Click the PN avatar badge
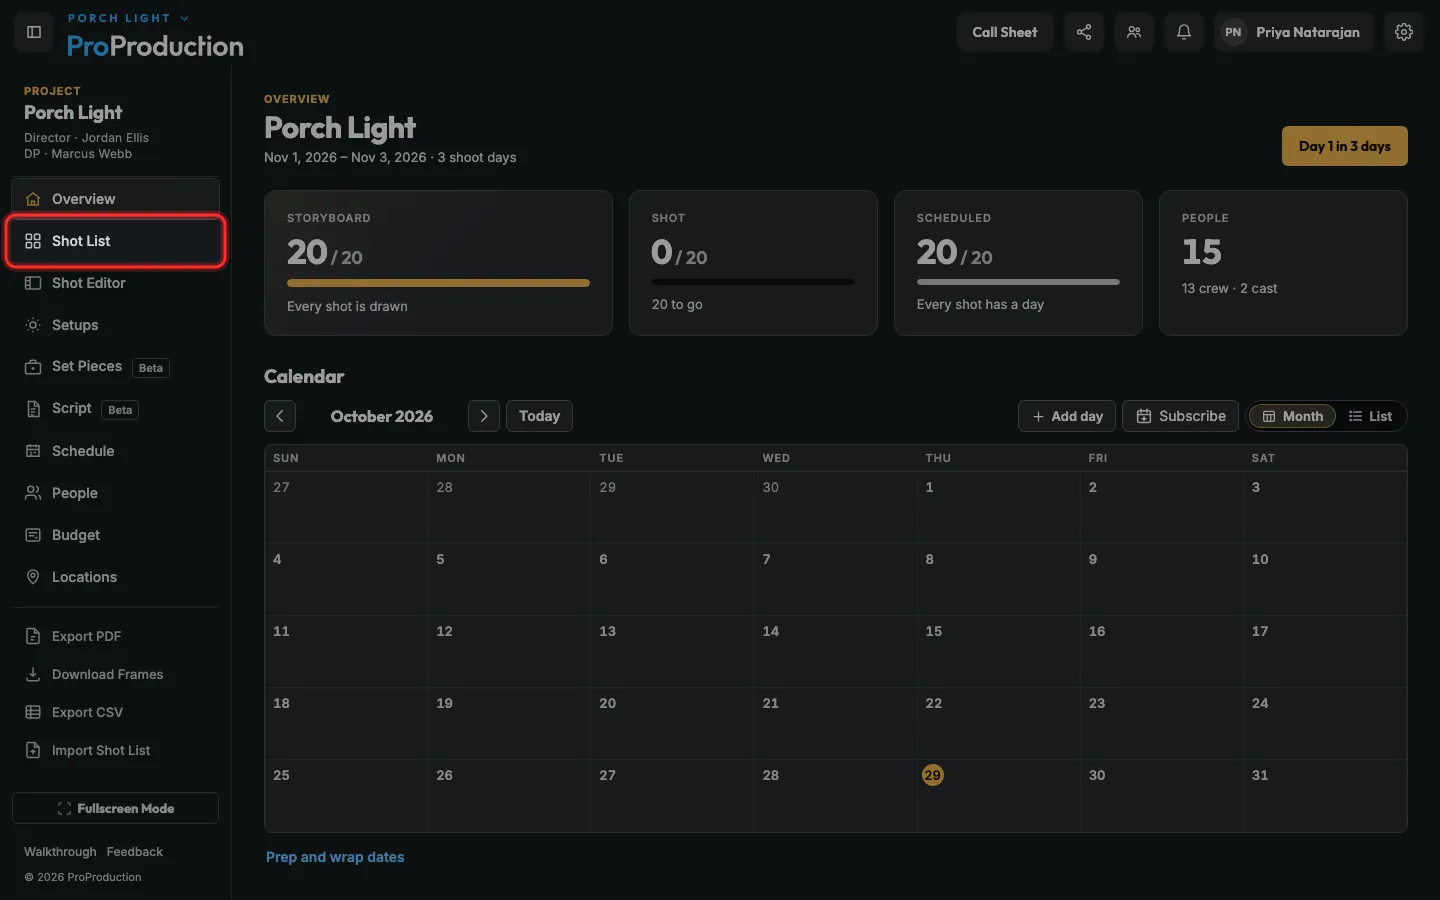 tap(1233, 32)
